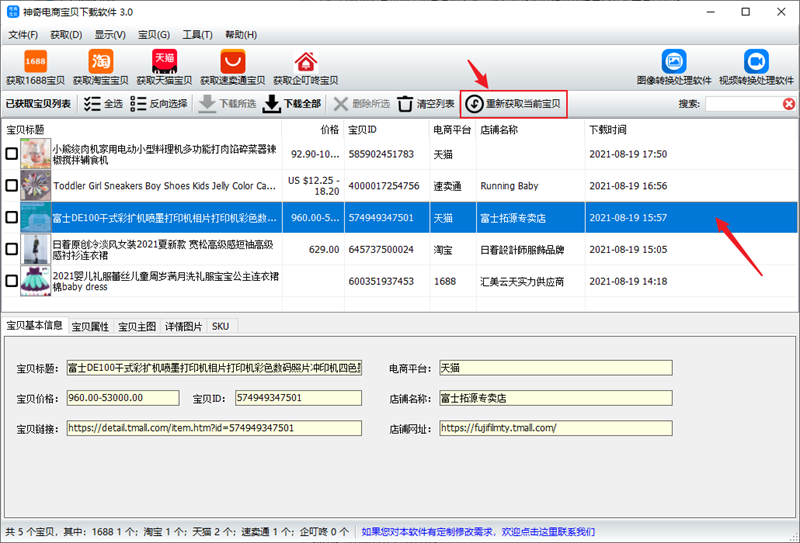This screenshot has height=543, width=800.
Task: Sort by the 下载时间 column header
Action: 691,130
